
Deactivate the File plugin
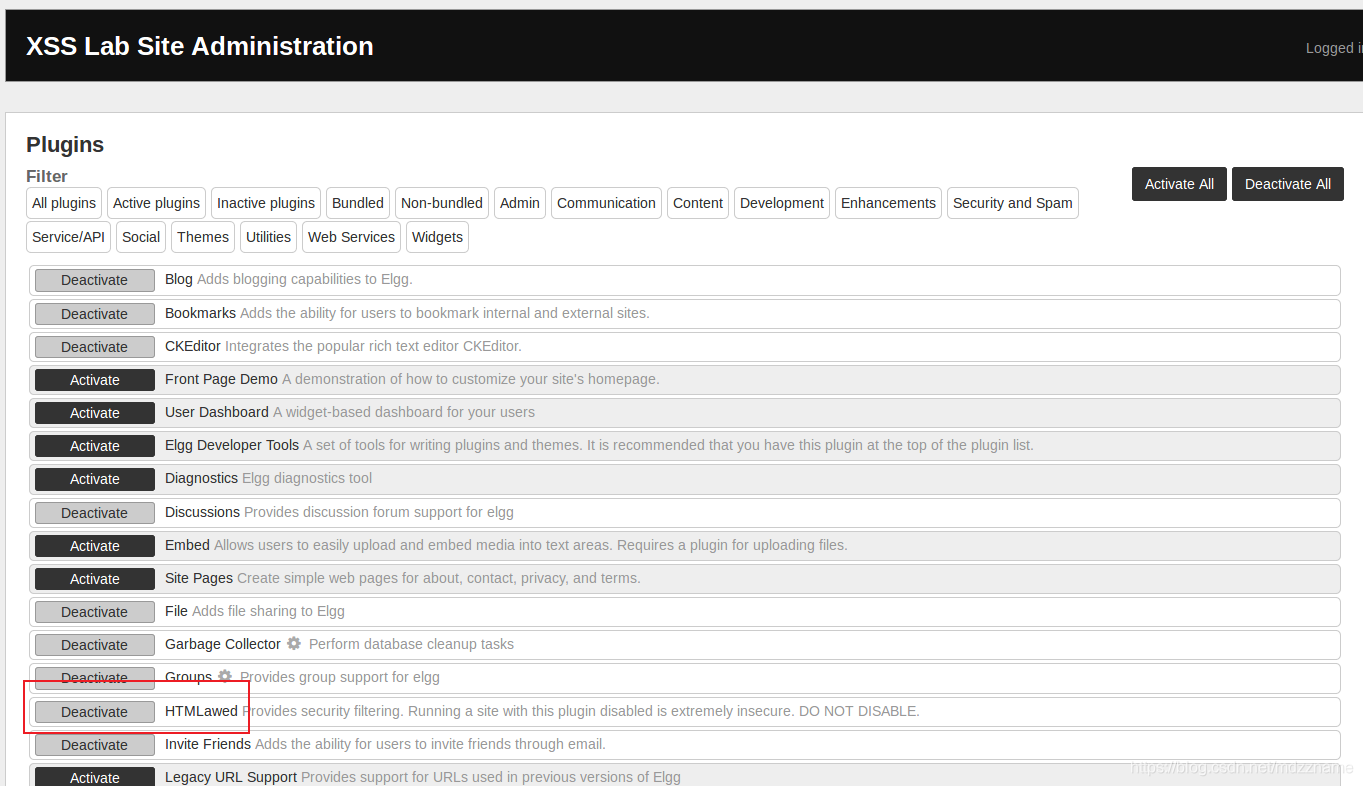point(95,612)
